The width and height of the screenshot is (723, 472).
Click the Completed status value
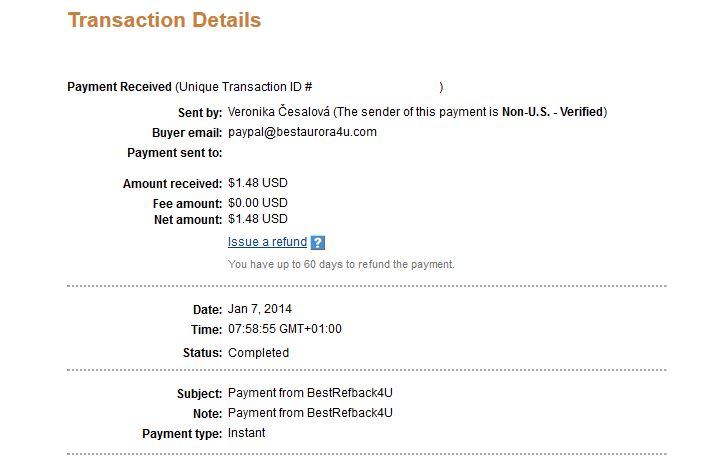point(258,353)
